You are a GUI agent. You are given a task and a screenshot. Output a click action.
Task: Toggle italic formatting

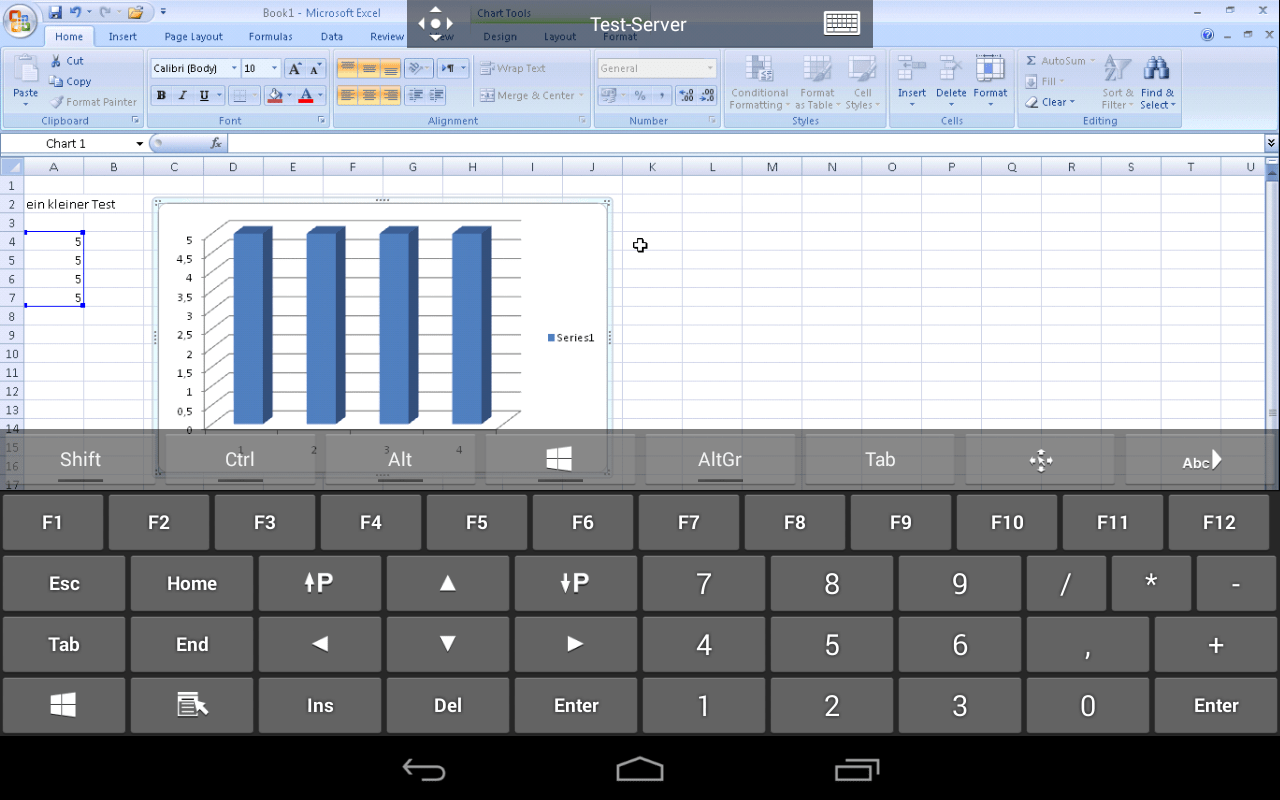click(x=182, y=96)
